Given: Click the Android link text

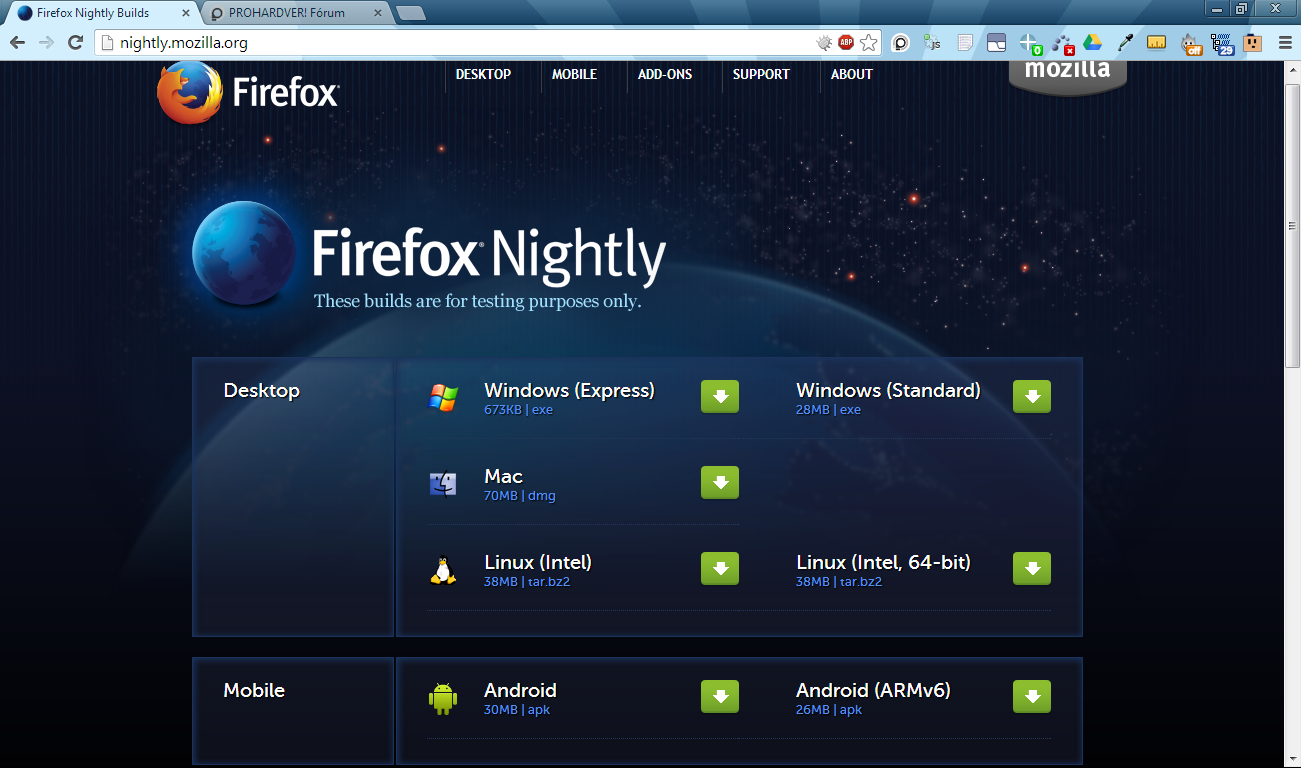Looking at the screenshot, I should (x=520, y=690).
